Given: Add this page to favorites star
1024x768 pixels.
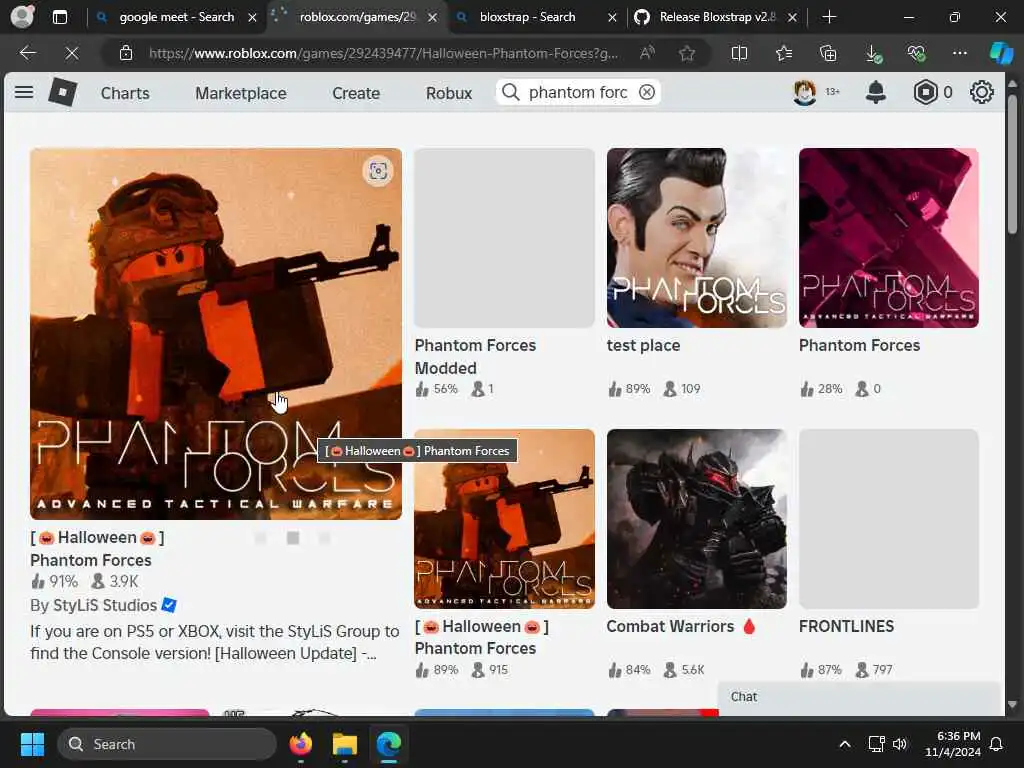Looking at the screenshot, I should tap(686, 53).
